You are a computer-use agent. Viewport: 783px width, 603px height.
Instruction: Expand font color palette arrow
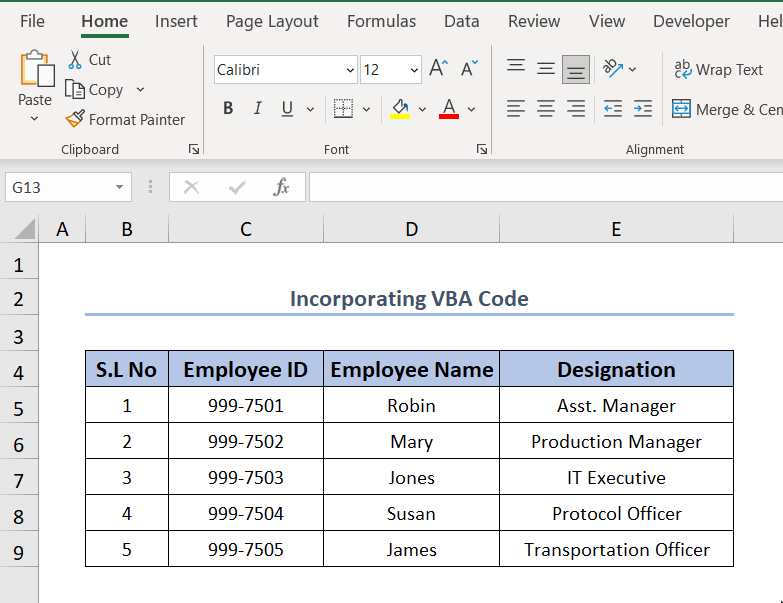tap(471, 109)
